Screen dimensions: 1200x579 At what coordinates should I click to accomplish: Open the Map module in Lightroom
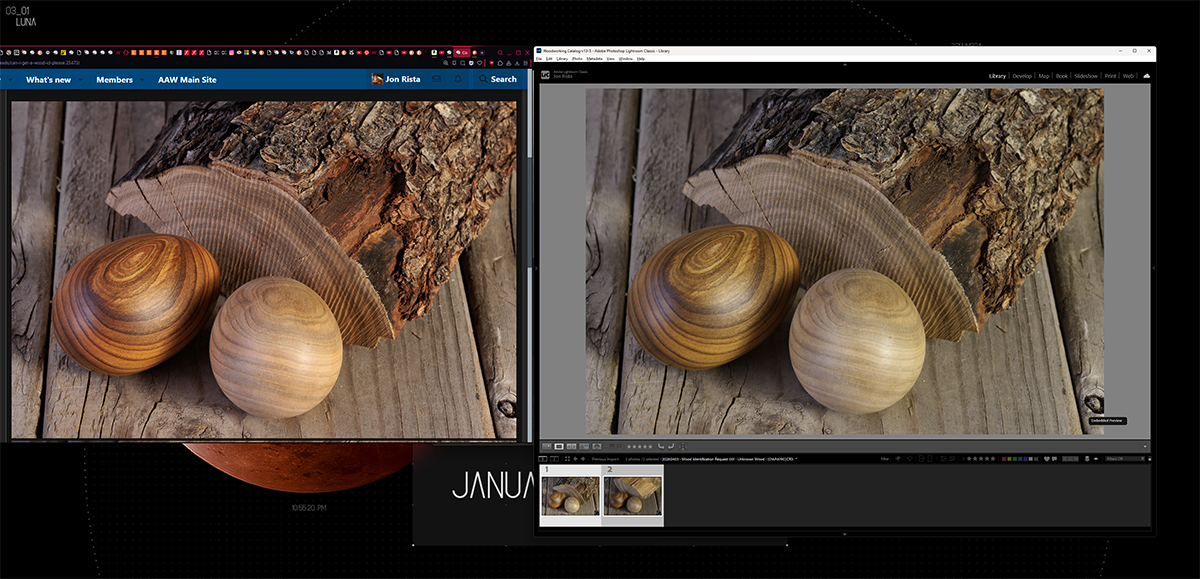pos(1044,76)
